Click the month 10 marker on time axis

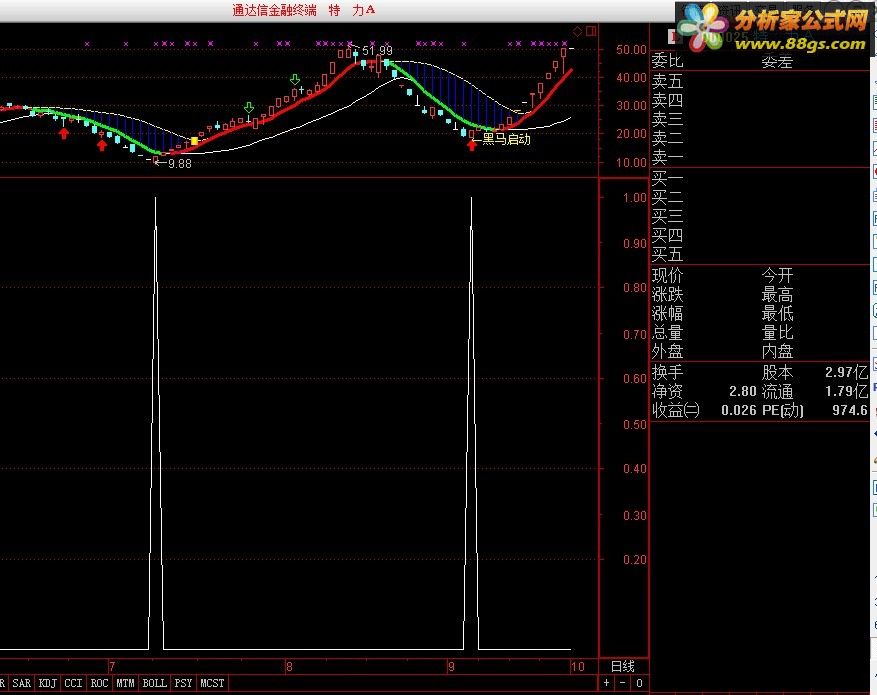[577, 666]
